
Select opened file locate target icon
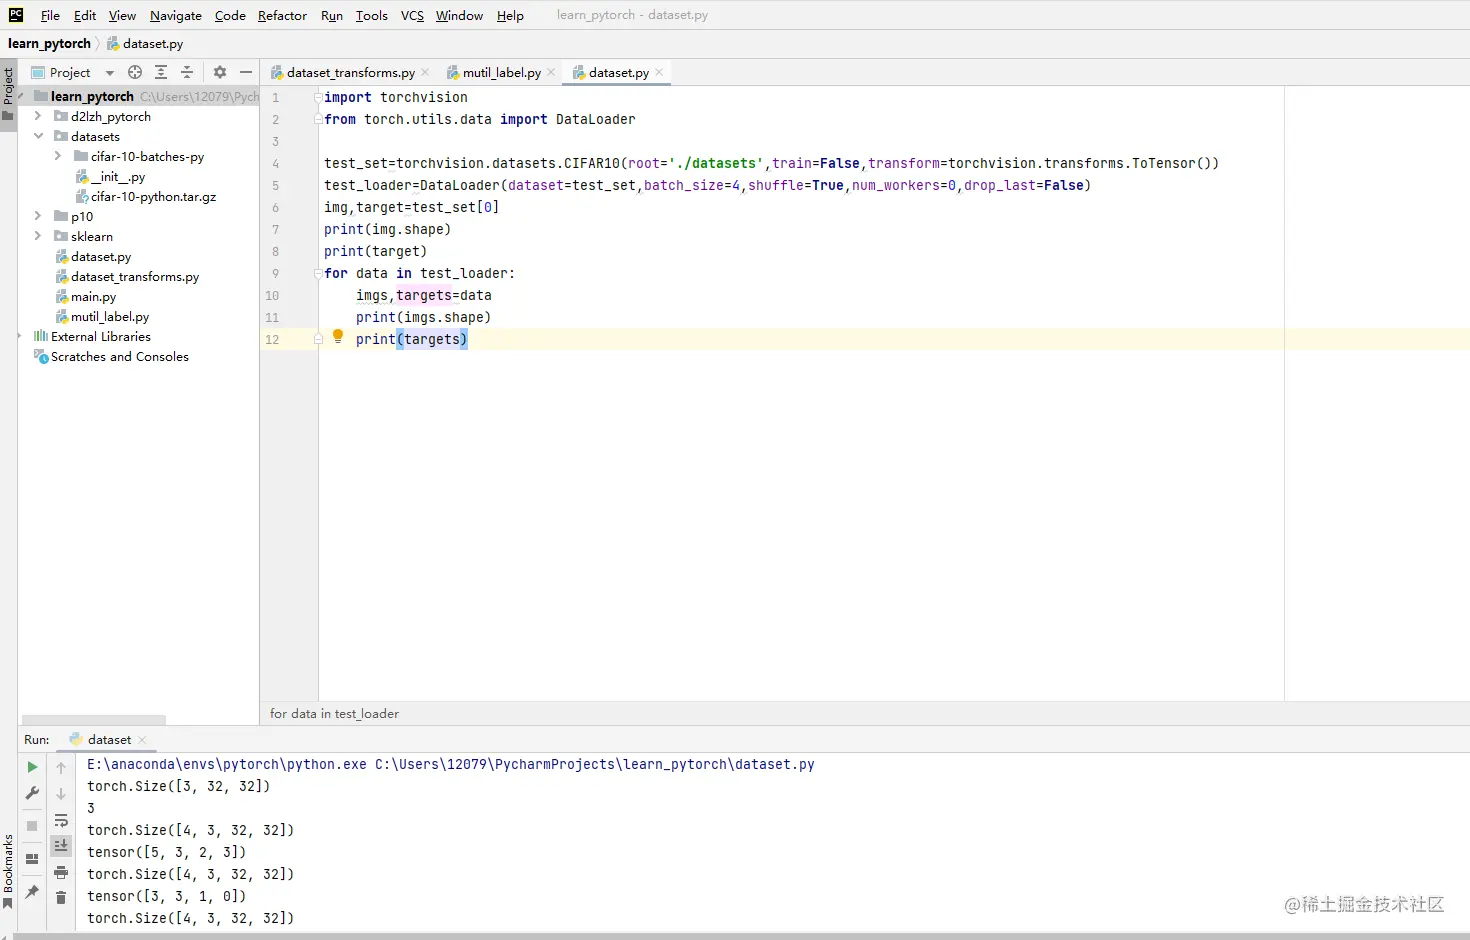pyautogui.click(x=135, y=72)
